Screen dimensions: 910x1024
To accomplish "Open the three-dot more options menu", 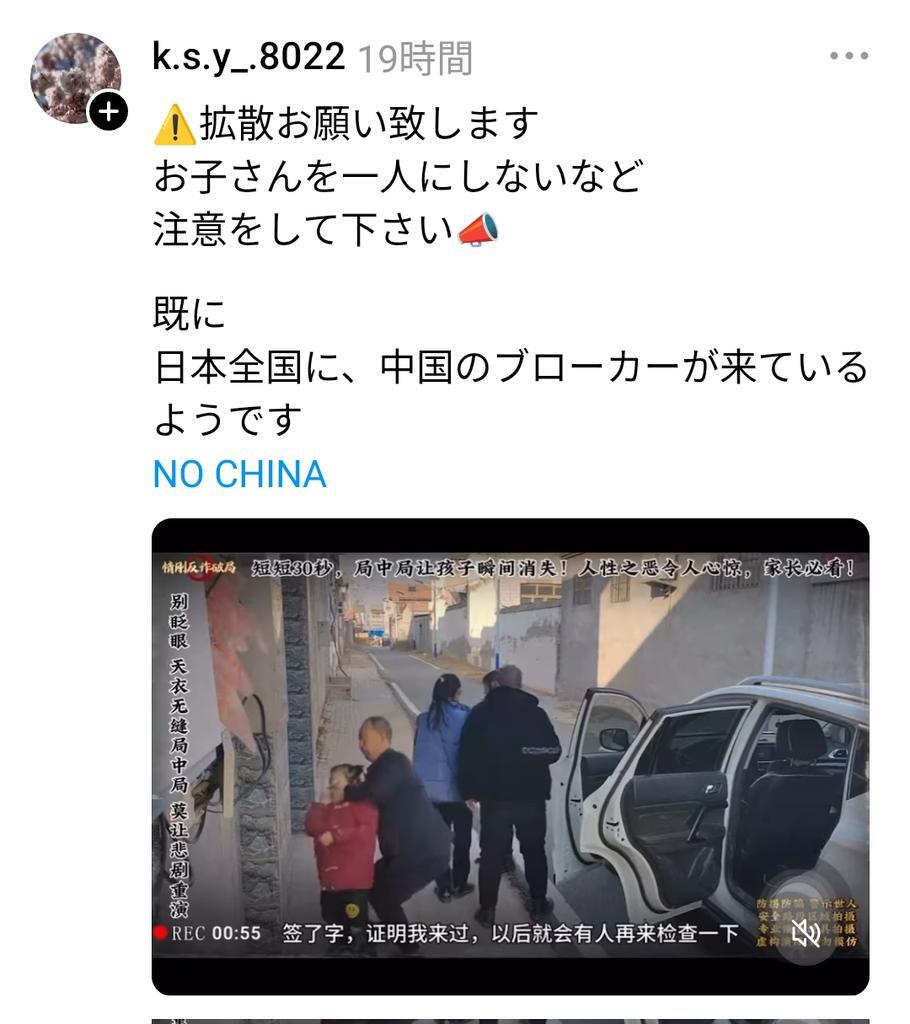I will click(849, 56).
